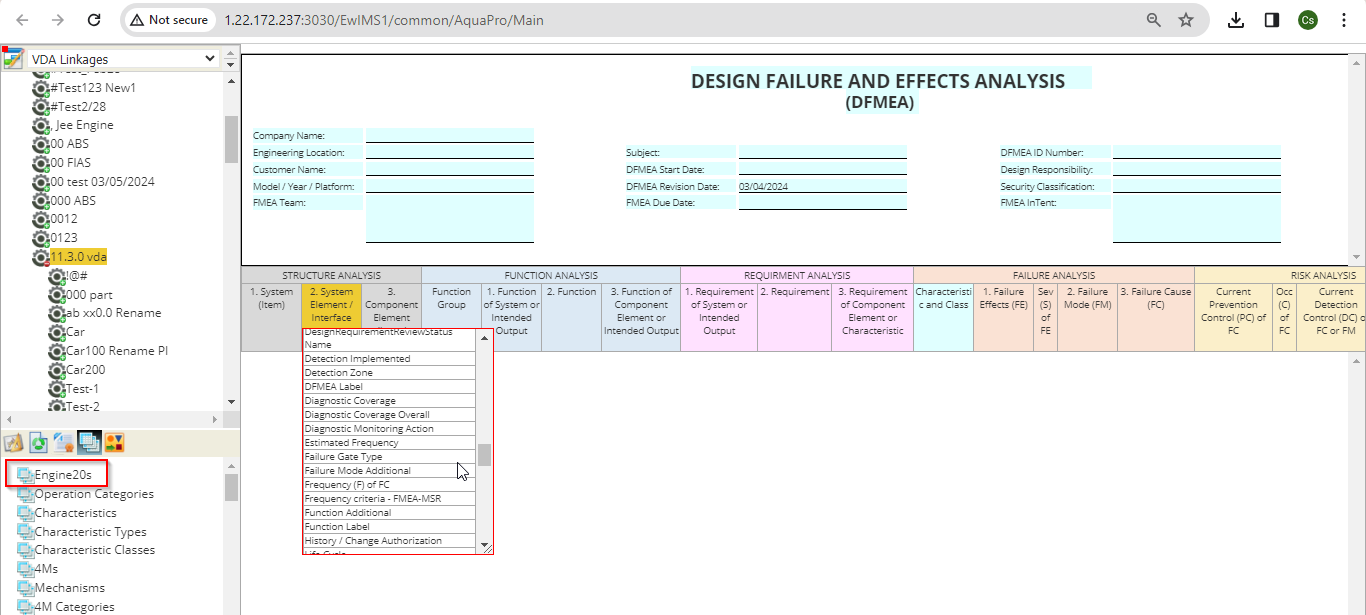Click the ruler and triangle toolbar icon
The image size is (1366, 615).
click(13, 442)
